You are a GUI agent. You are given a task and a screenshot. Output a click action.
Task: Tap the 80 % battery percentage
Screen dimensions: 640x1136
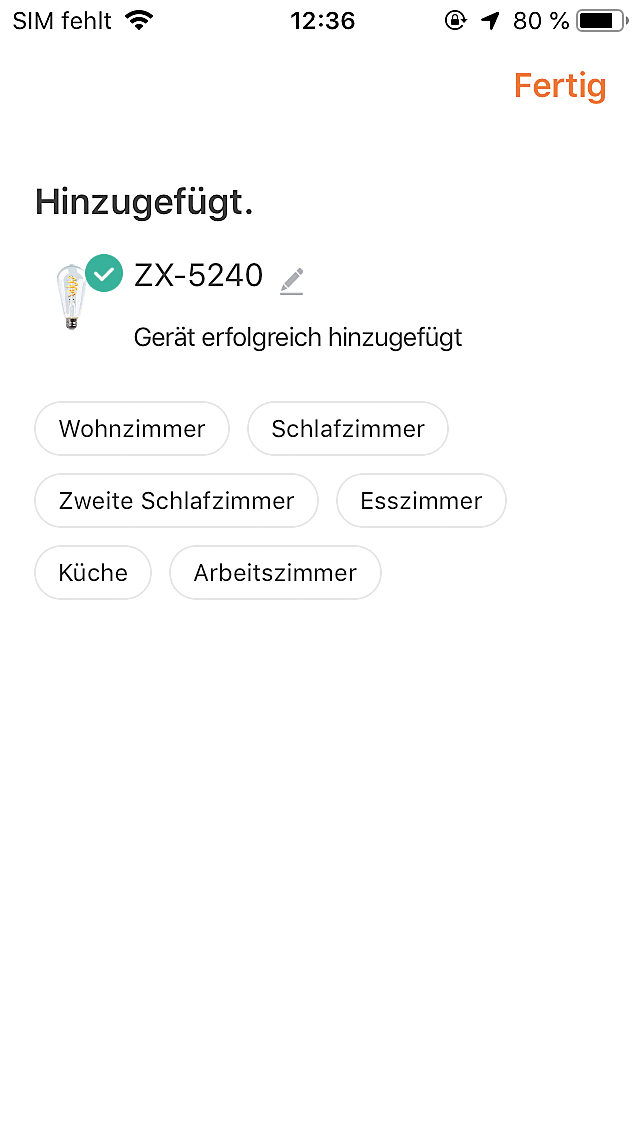pos(541,20)
